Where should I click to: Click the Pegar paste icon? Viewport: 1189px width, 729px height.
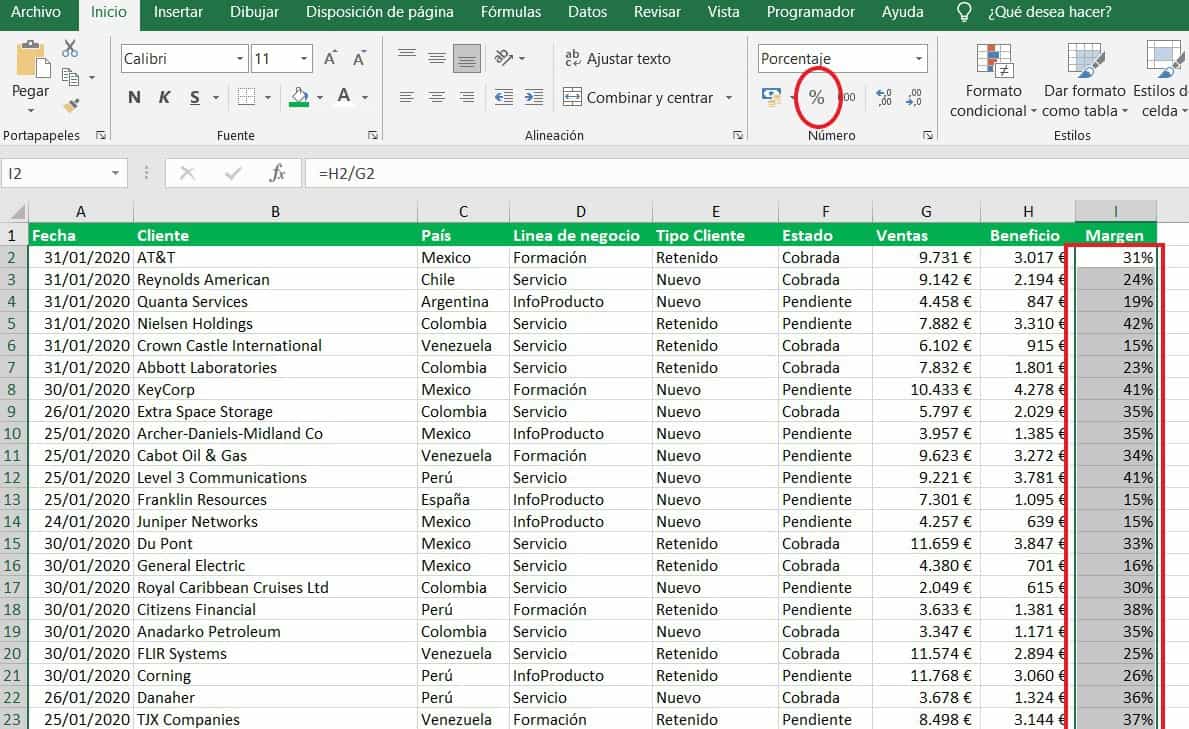click(32, 60)
